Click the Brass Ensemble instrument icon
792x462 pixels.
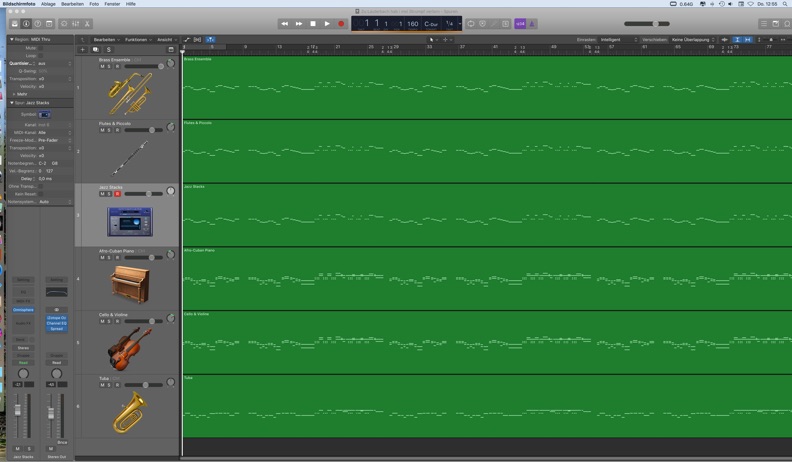[x=130, y=93]
